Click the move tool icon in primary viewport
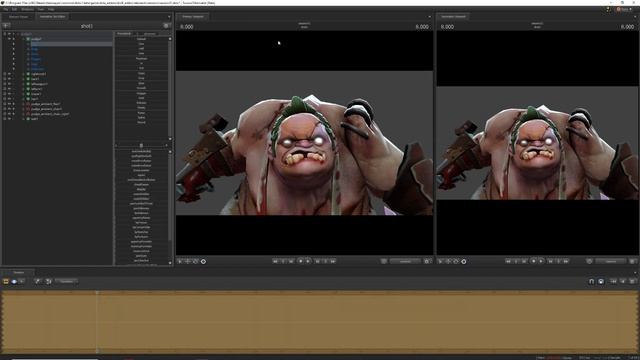The height and width of the screenshot is (360, 640). [x=188, y=261]
